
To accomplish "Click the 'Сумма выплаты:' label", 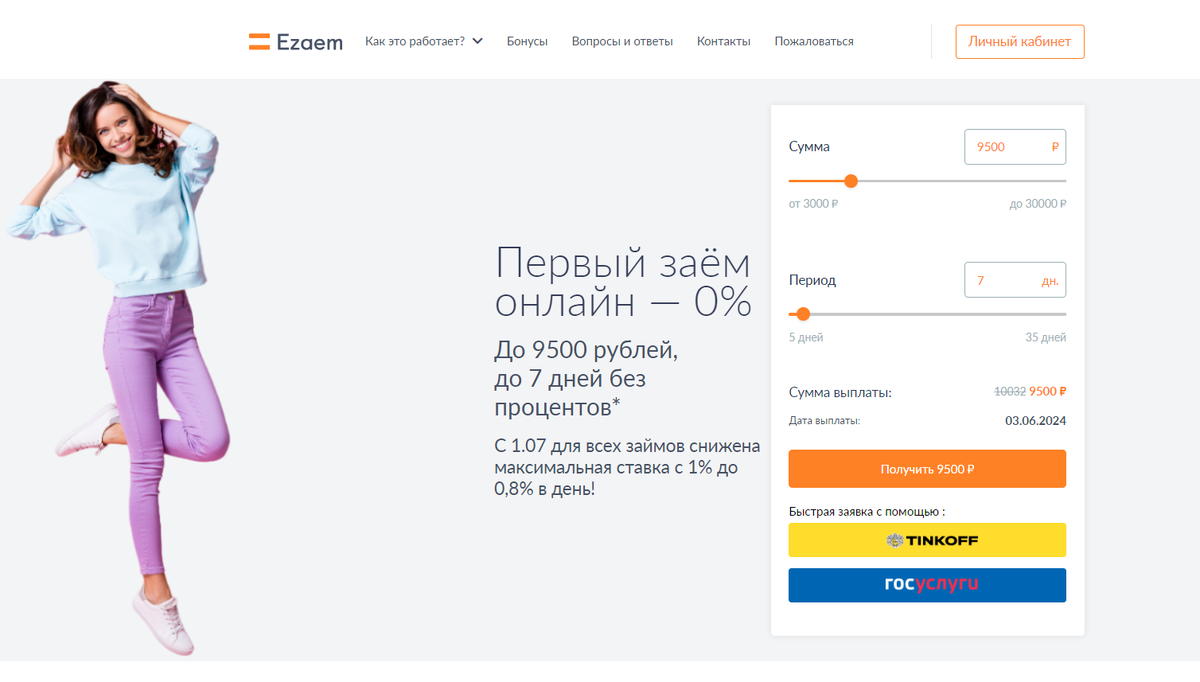I will pos(840,392).
